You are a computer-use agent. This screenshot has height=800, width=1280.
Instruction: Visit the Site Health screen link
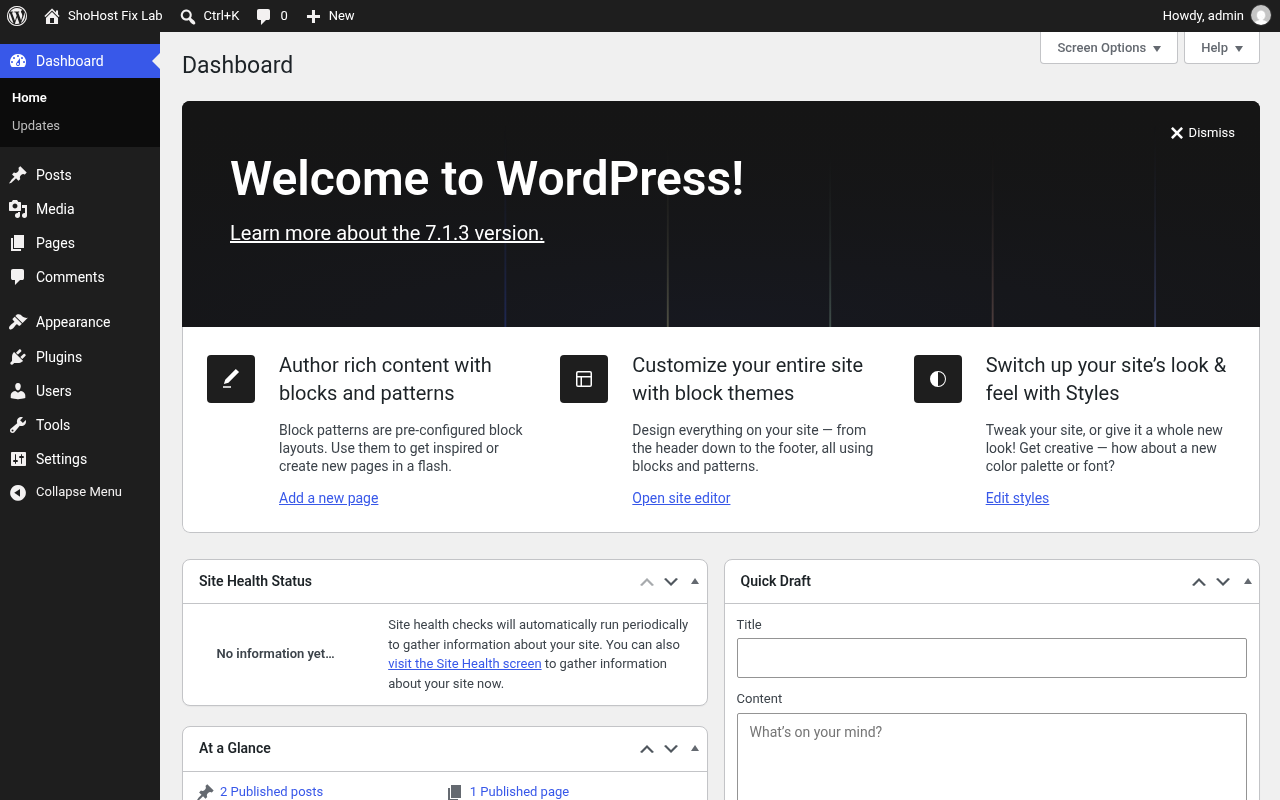[465, 663]
